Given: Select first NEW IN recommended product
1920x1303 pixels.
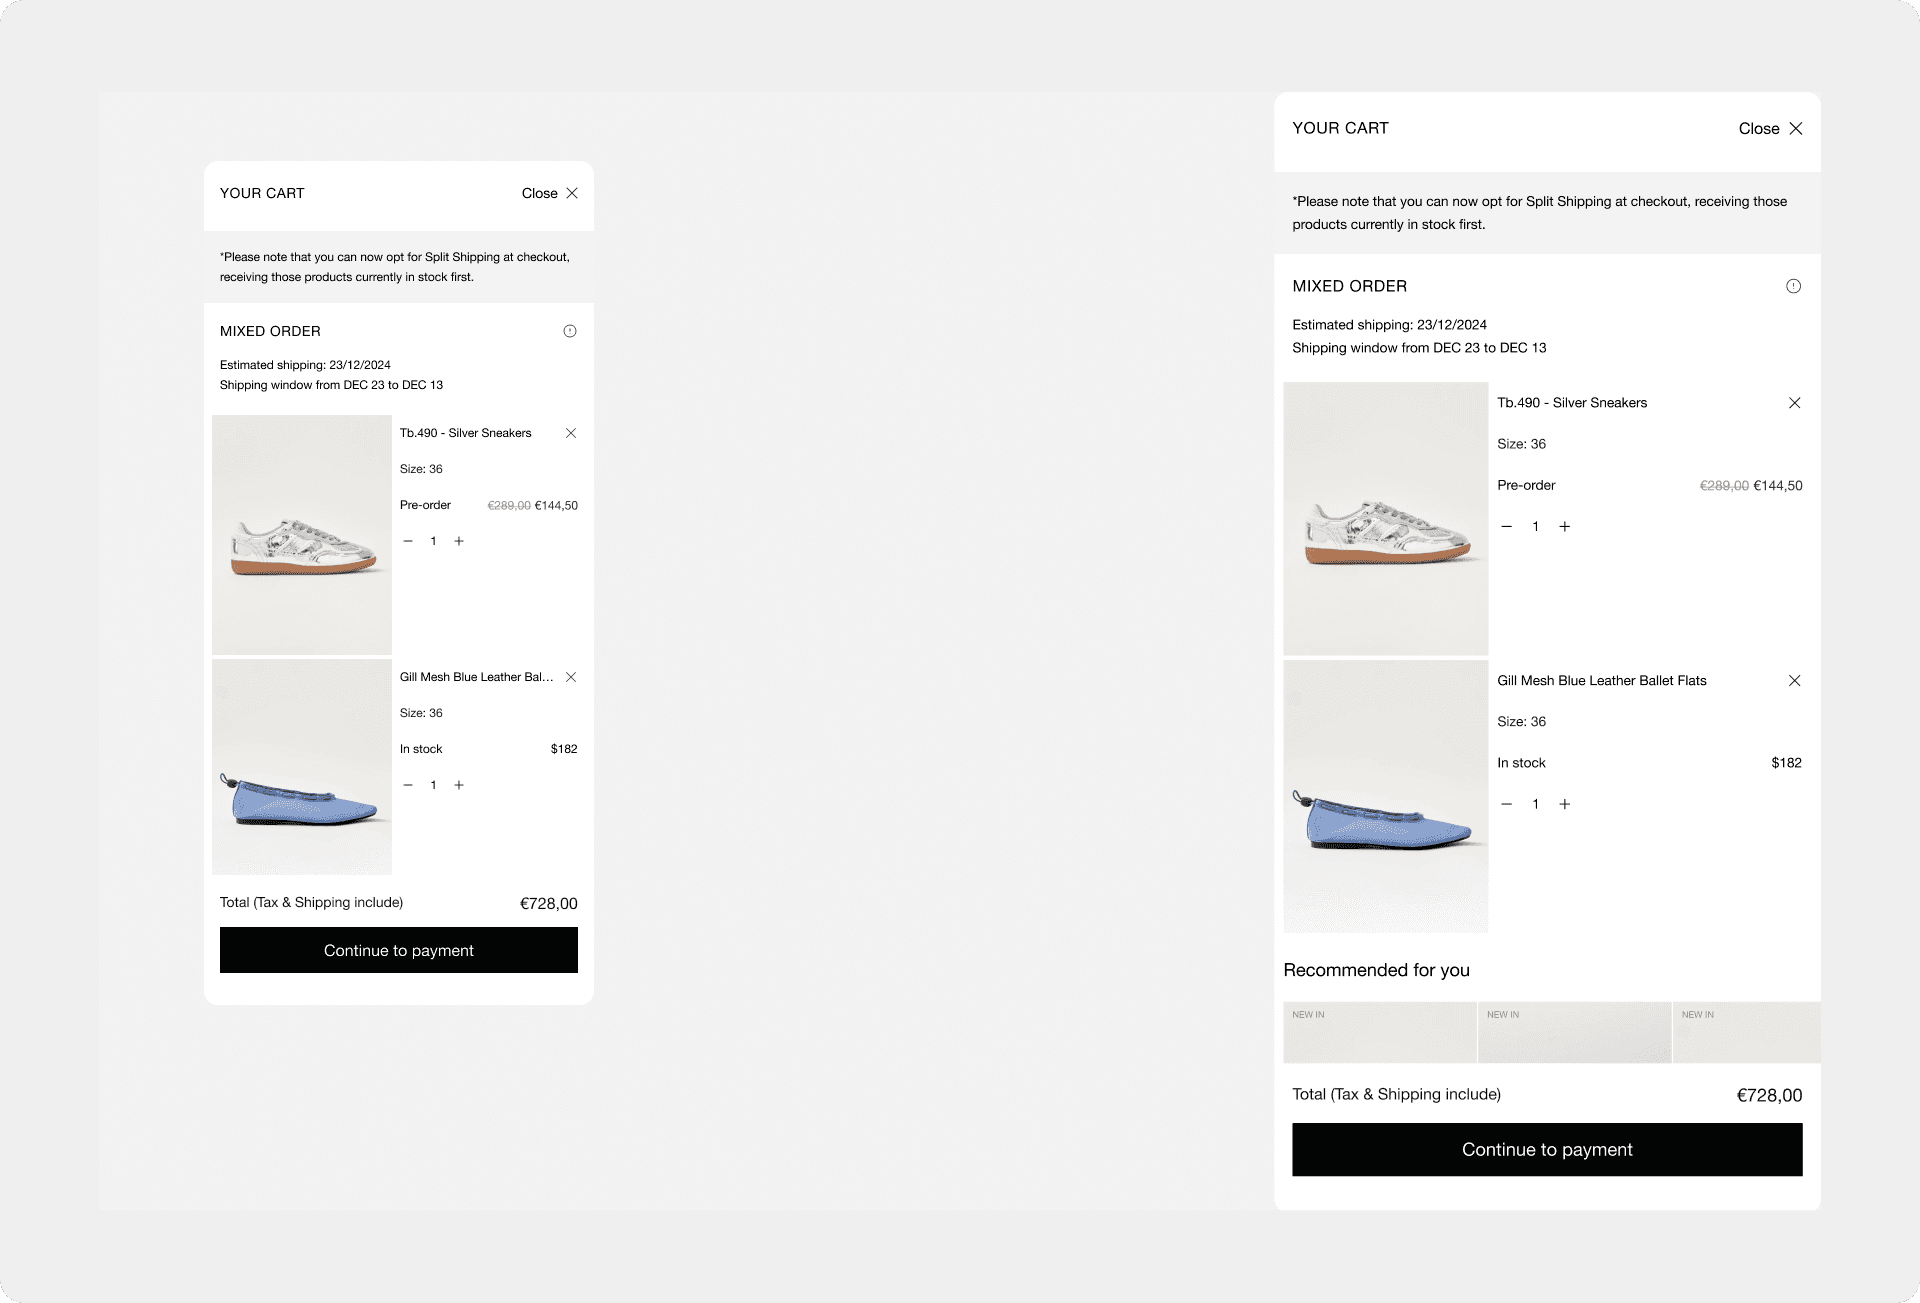Looking at the screenshot, I should (1379, 1032).
